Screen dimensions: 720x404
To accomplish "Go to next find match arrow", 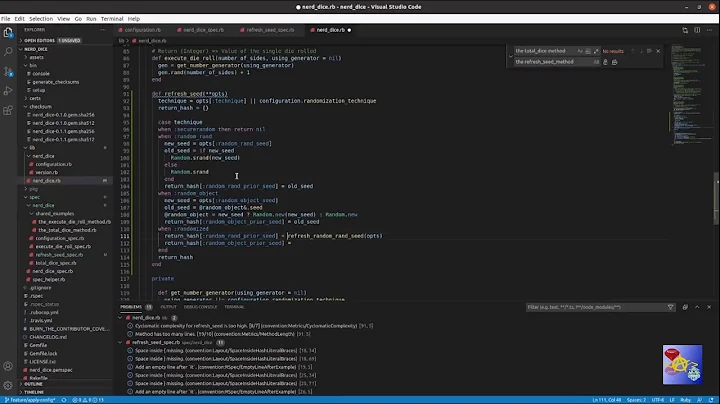I will 641,51.
